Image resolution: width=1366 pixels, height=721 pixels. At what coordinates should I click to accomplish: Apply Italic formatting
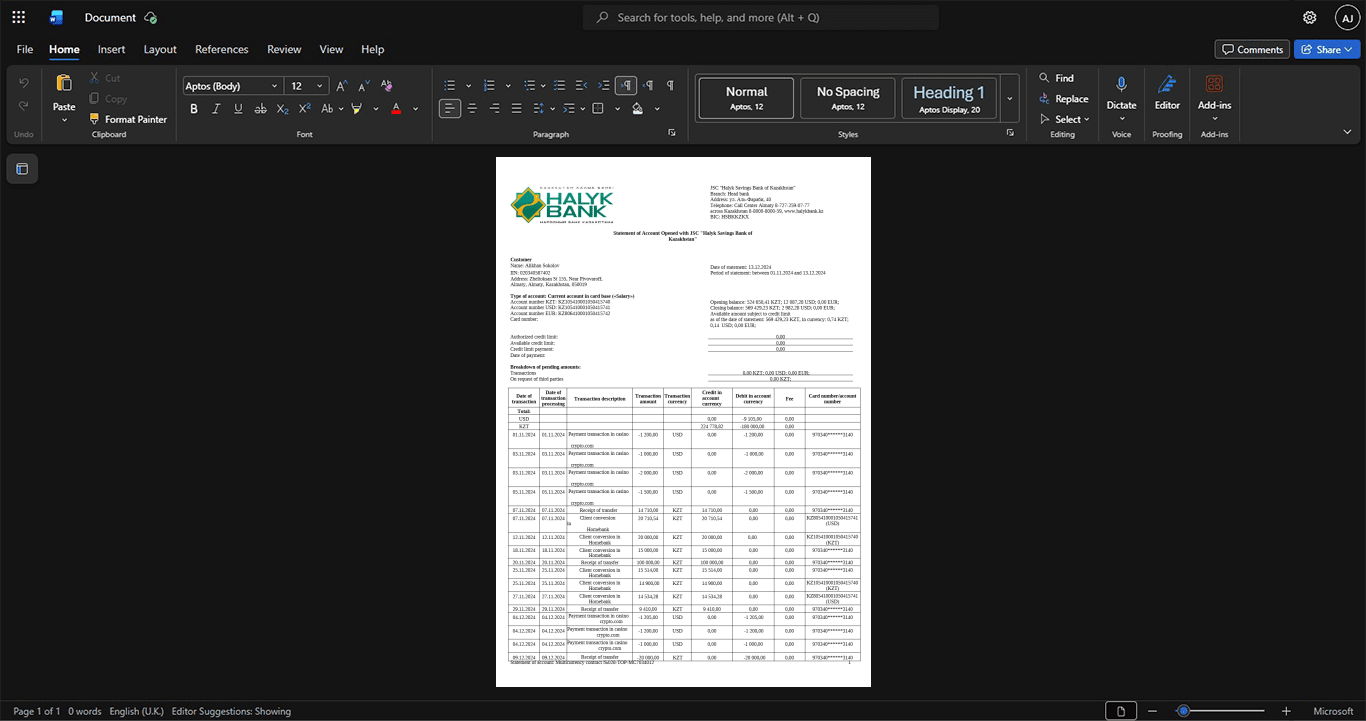click(x=216, y=108)
